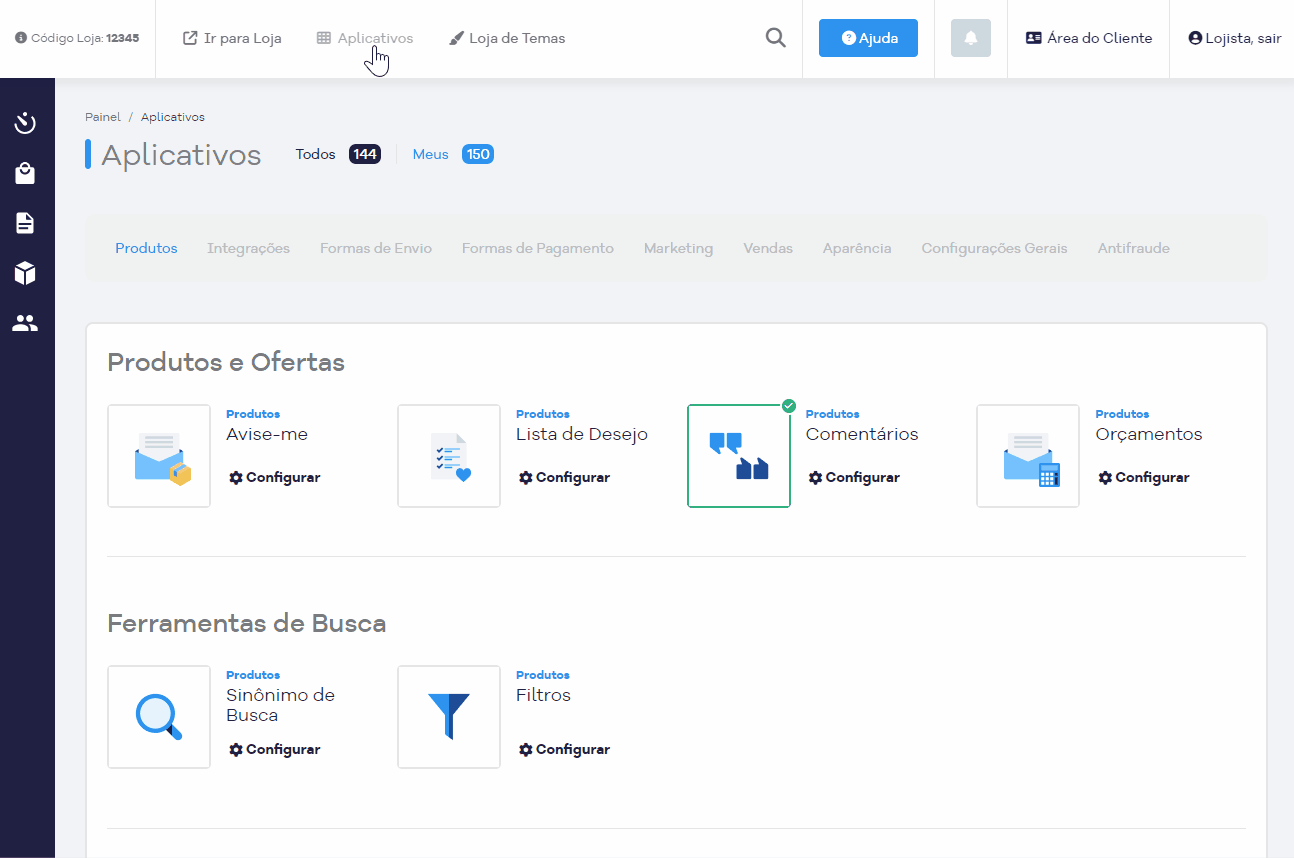The width and height of the screenshot is (1294, 858).
Task: Click the Orçamentos app title
Action: click(x=1149, y=434)
